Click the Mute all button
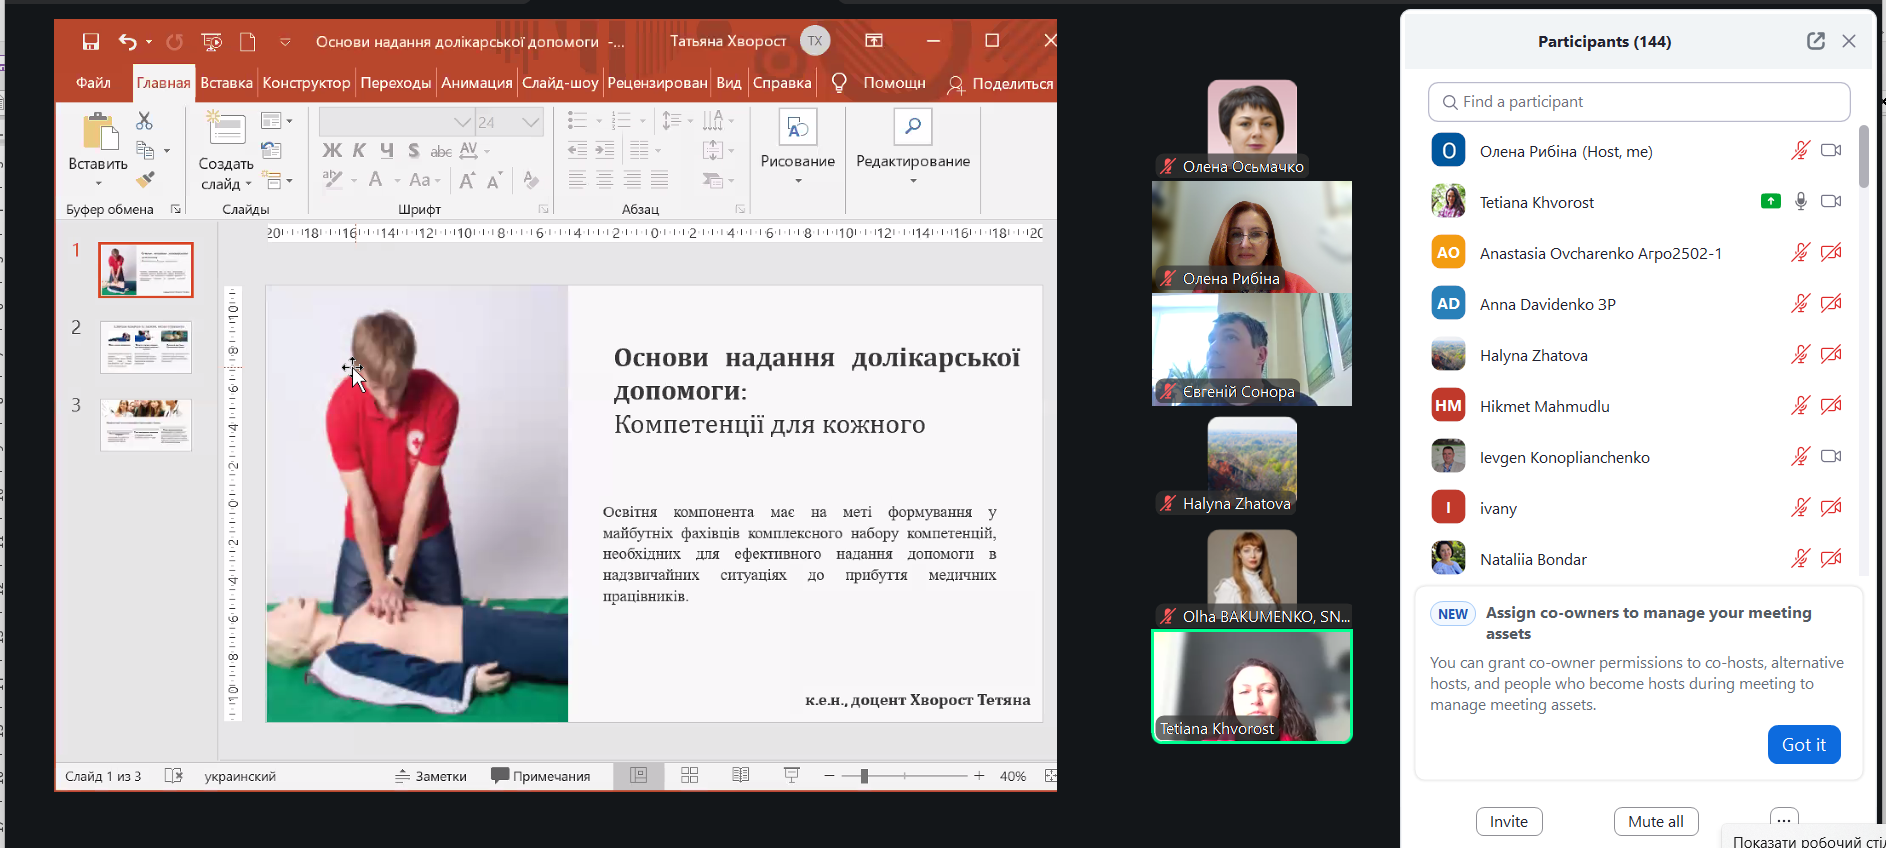Viewport: 1886px width, 848px height. [1655, 821]
